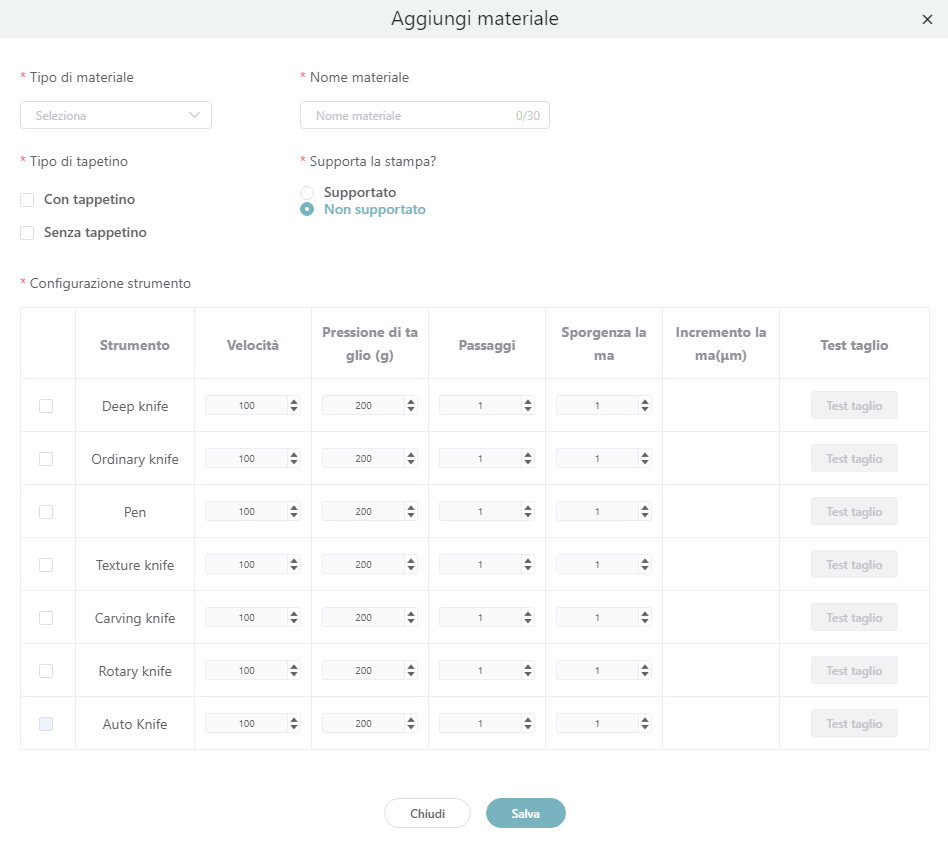Check the Deep knife tool row
The image size is (948, 841).
(x=46, y=406)
